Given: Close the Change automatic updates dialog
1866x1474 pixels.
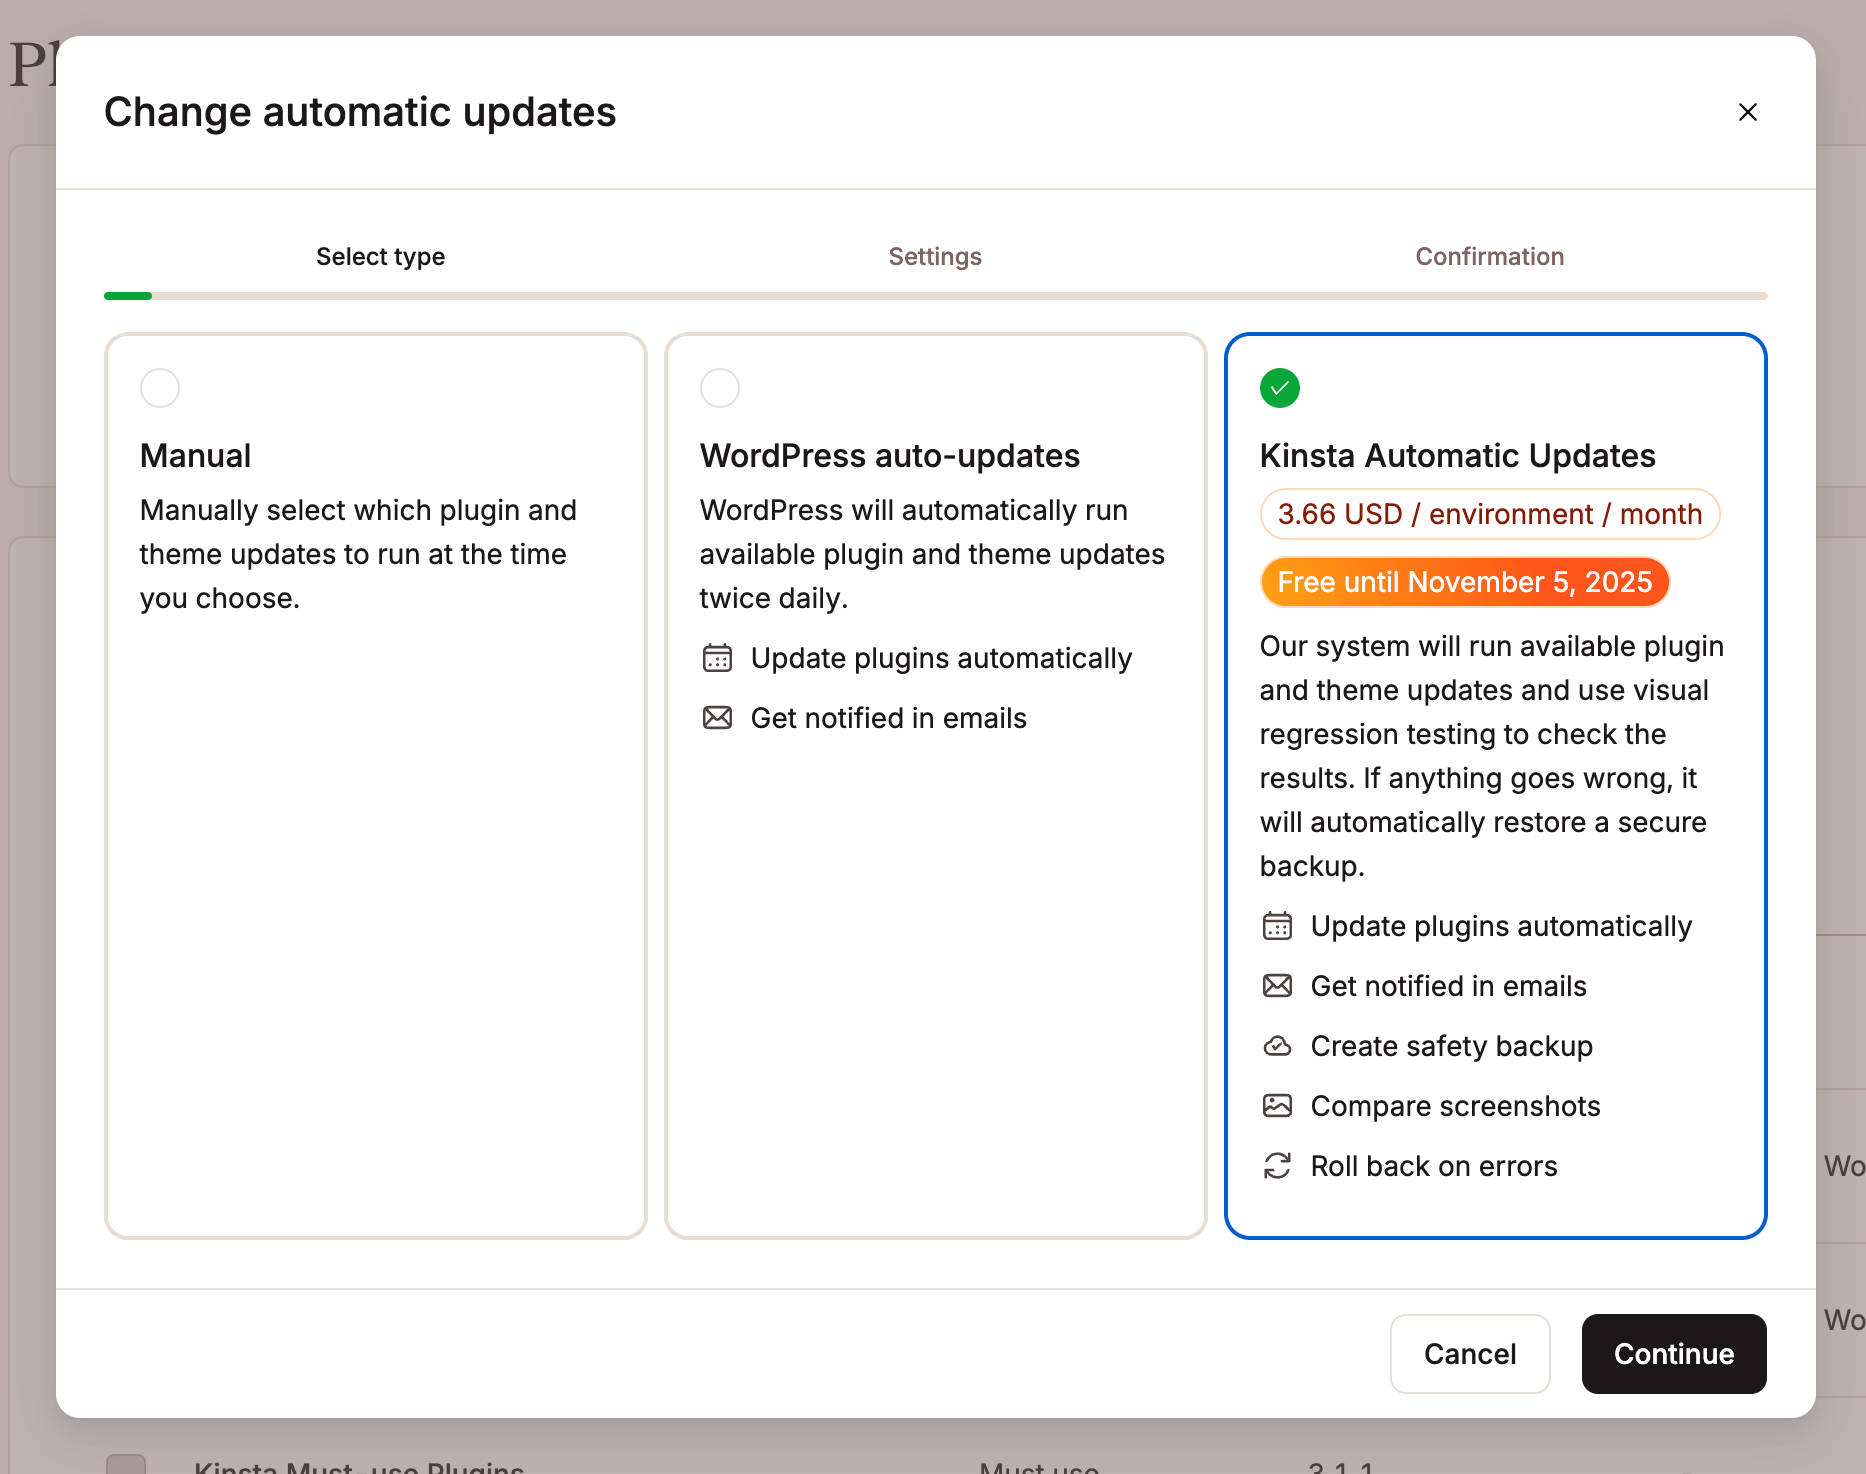Looking at the screenshot, I should pyautogui.click(x=1748, y=112).
